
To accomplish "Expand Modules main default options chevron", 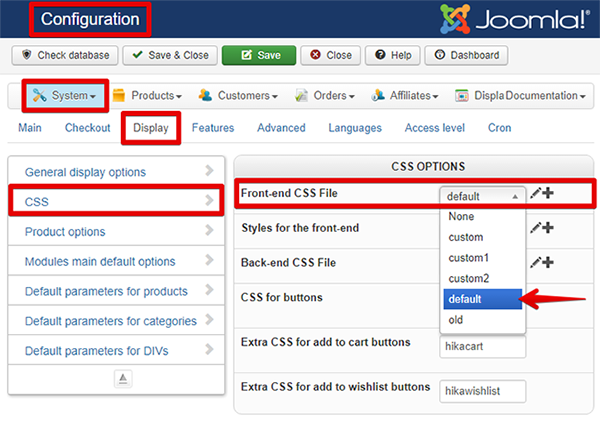I will point(209,260).
